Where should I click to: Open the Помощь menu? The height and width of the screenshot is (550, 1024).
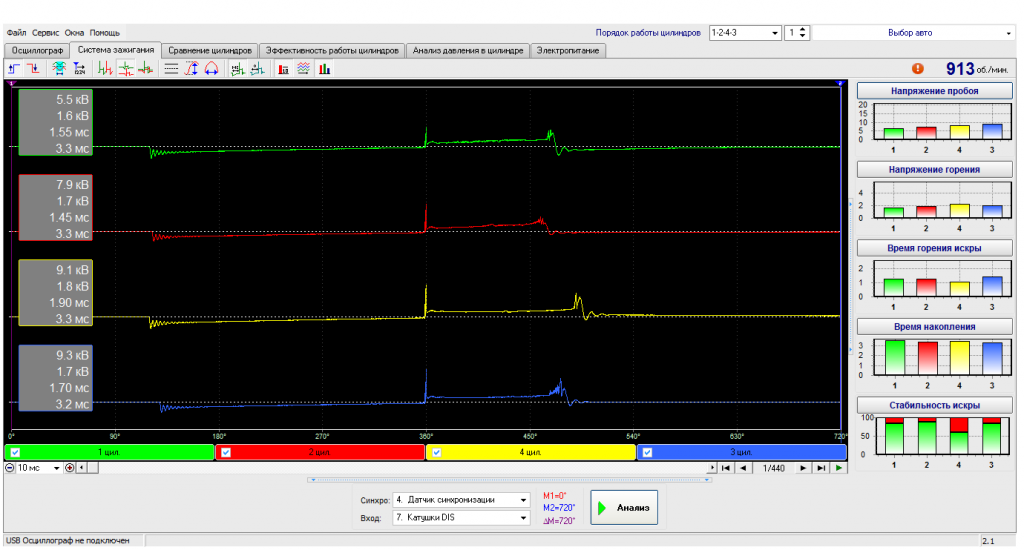point(104,33)
